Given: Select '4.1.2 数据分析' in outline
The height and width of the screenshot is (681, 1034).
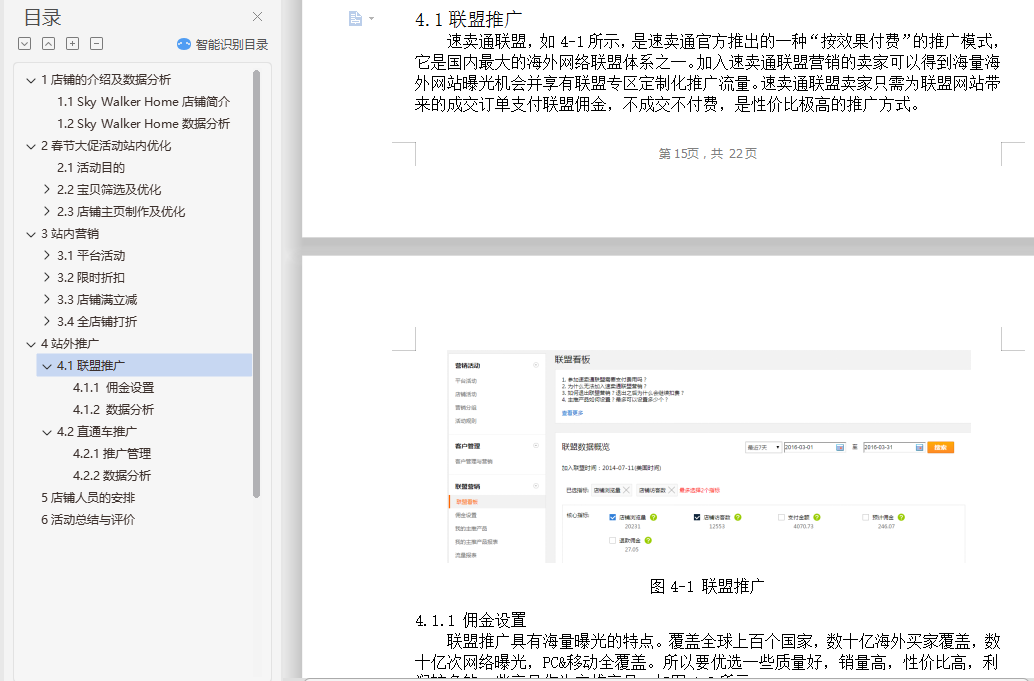Looking at the screenshot, I should coord(113,409).
